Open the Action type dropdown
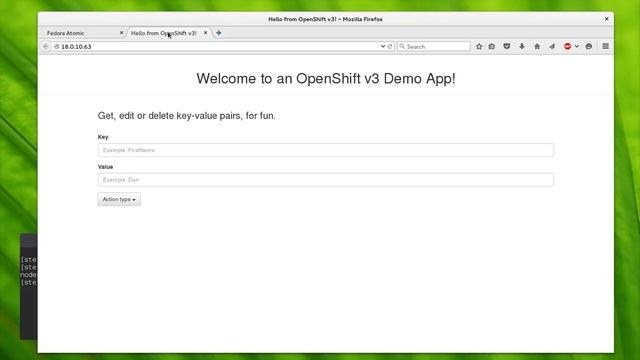This screenshot has height=360, width=640. [x=119, y=199]
